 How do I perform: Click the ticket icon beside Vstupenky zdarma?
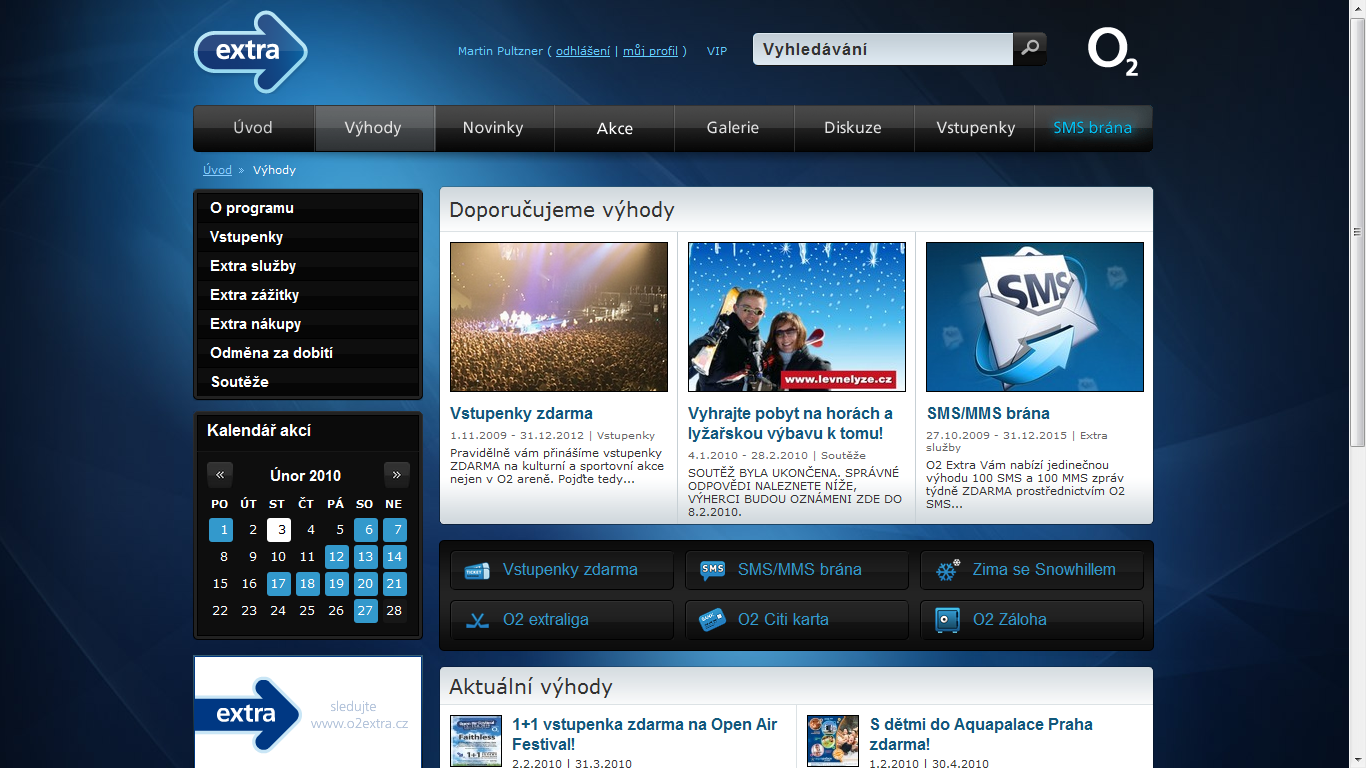coord(477,570)
